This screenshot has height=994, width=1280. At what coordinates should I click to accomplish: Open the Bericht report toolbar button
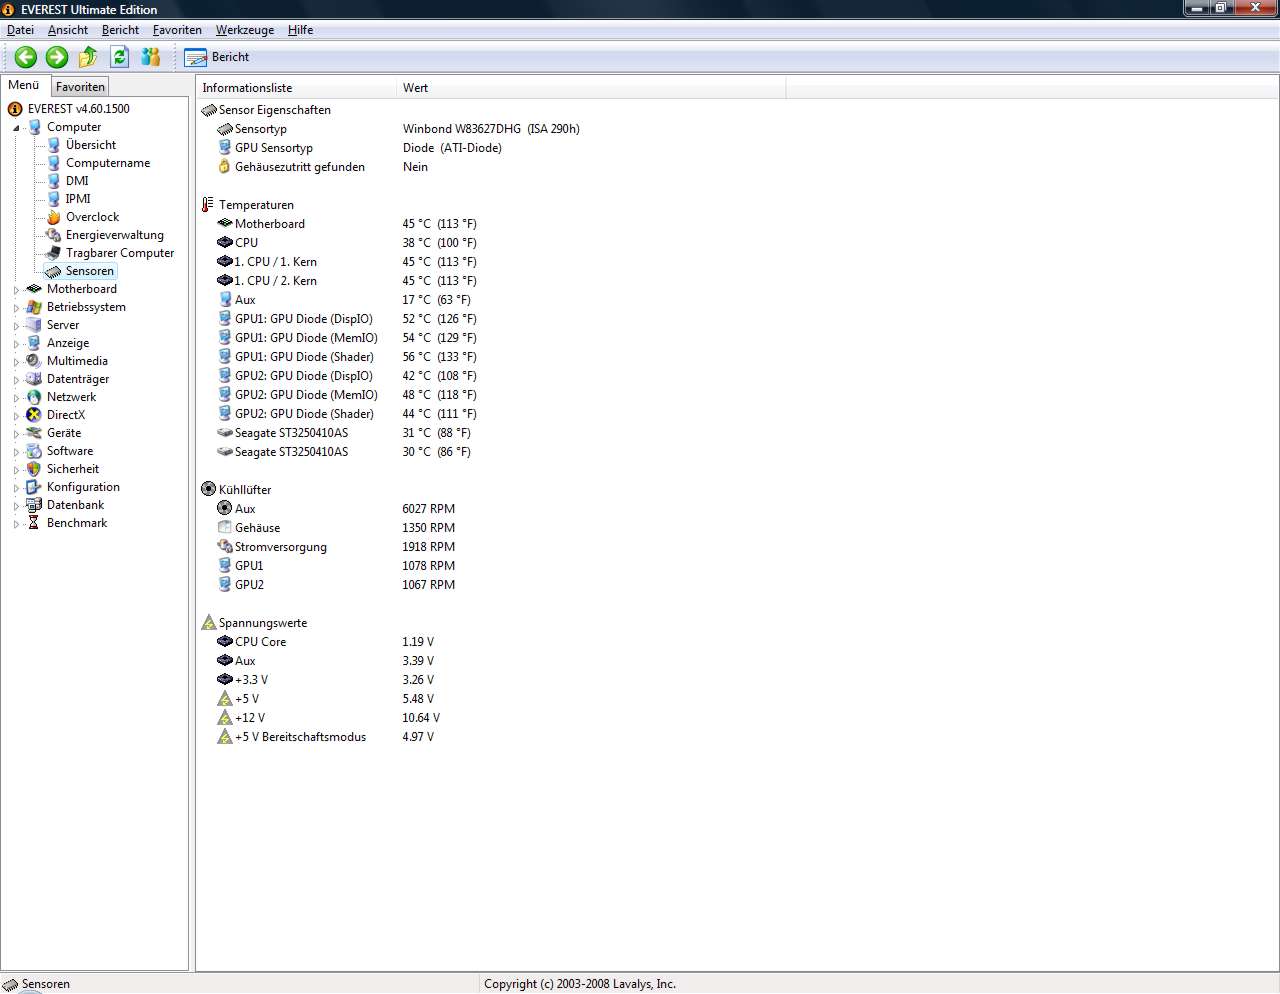pos(217,57)
